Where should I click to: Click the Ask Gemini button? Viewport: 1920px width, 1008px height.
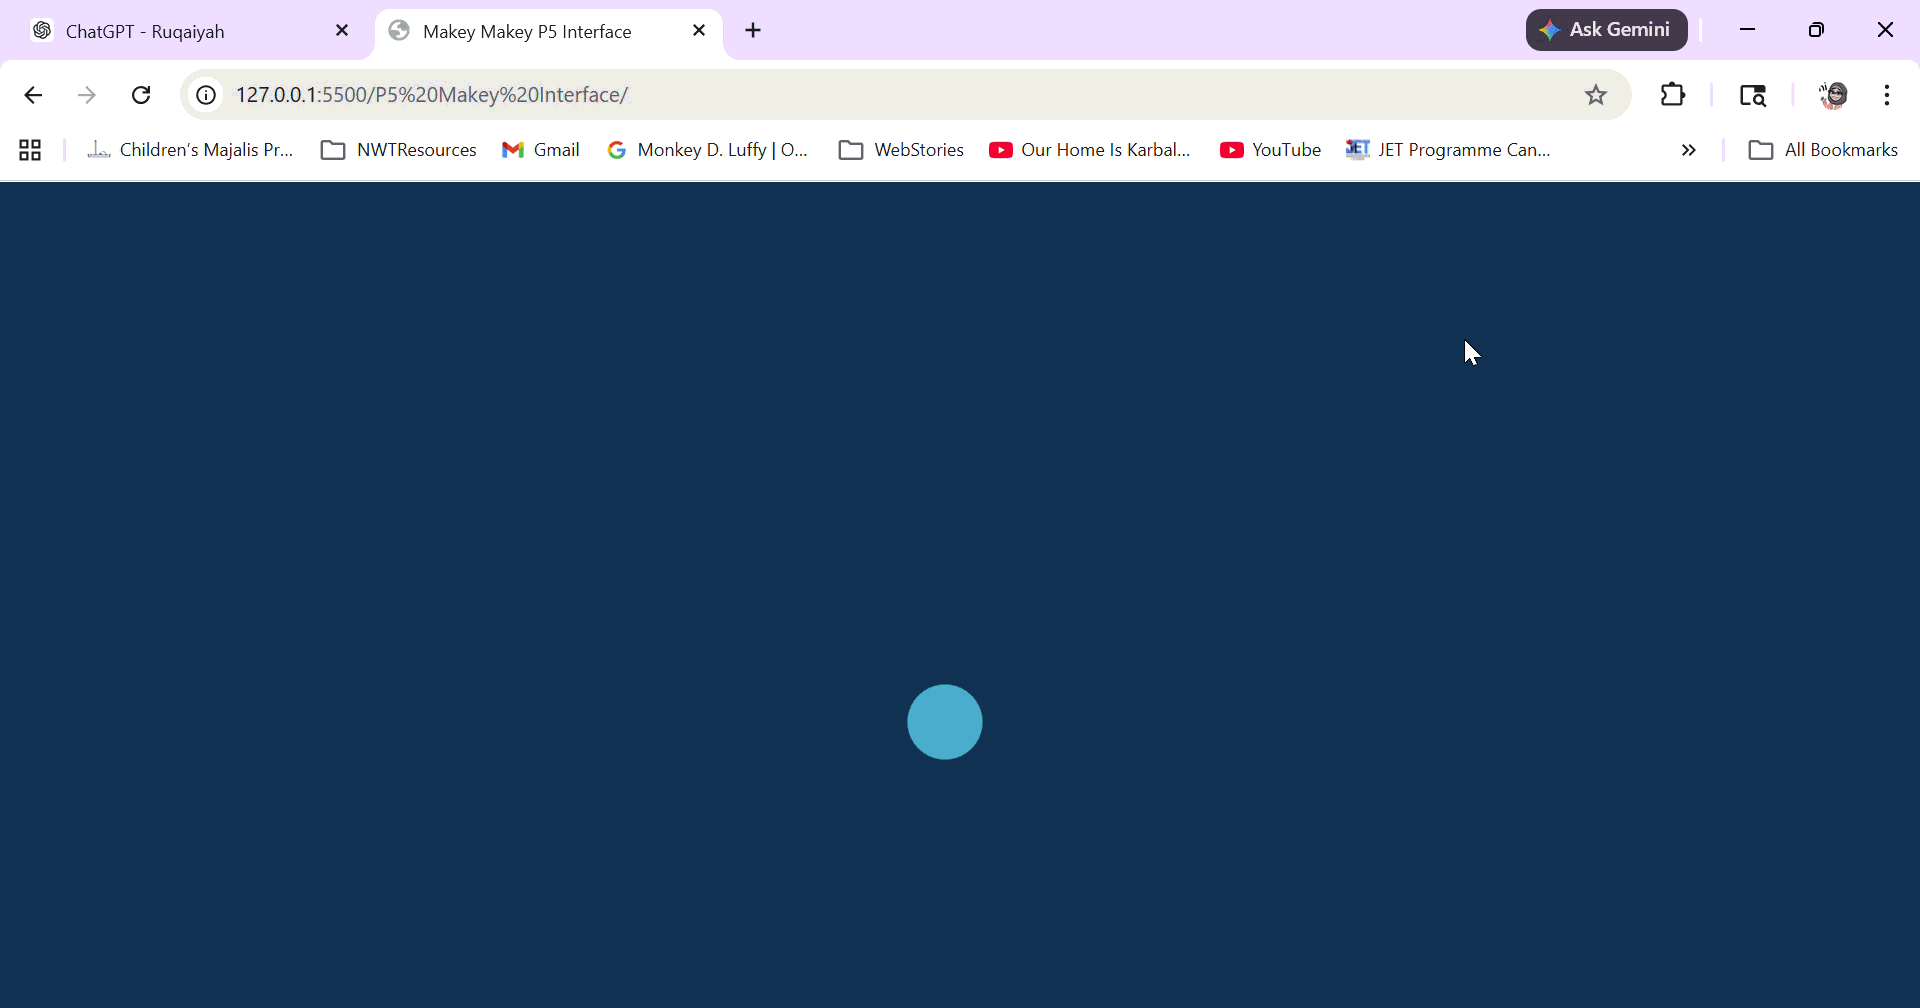(x=1607, y=30)
